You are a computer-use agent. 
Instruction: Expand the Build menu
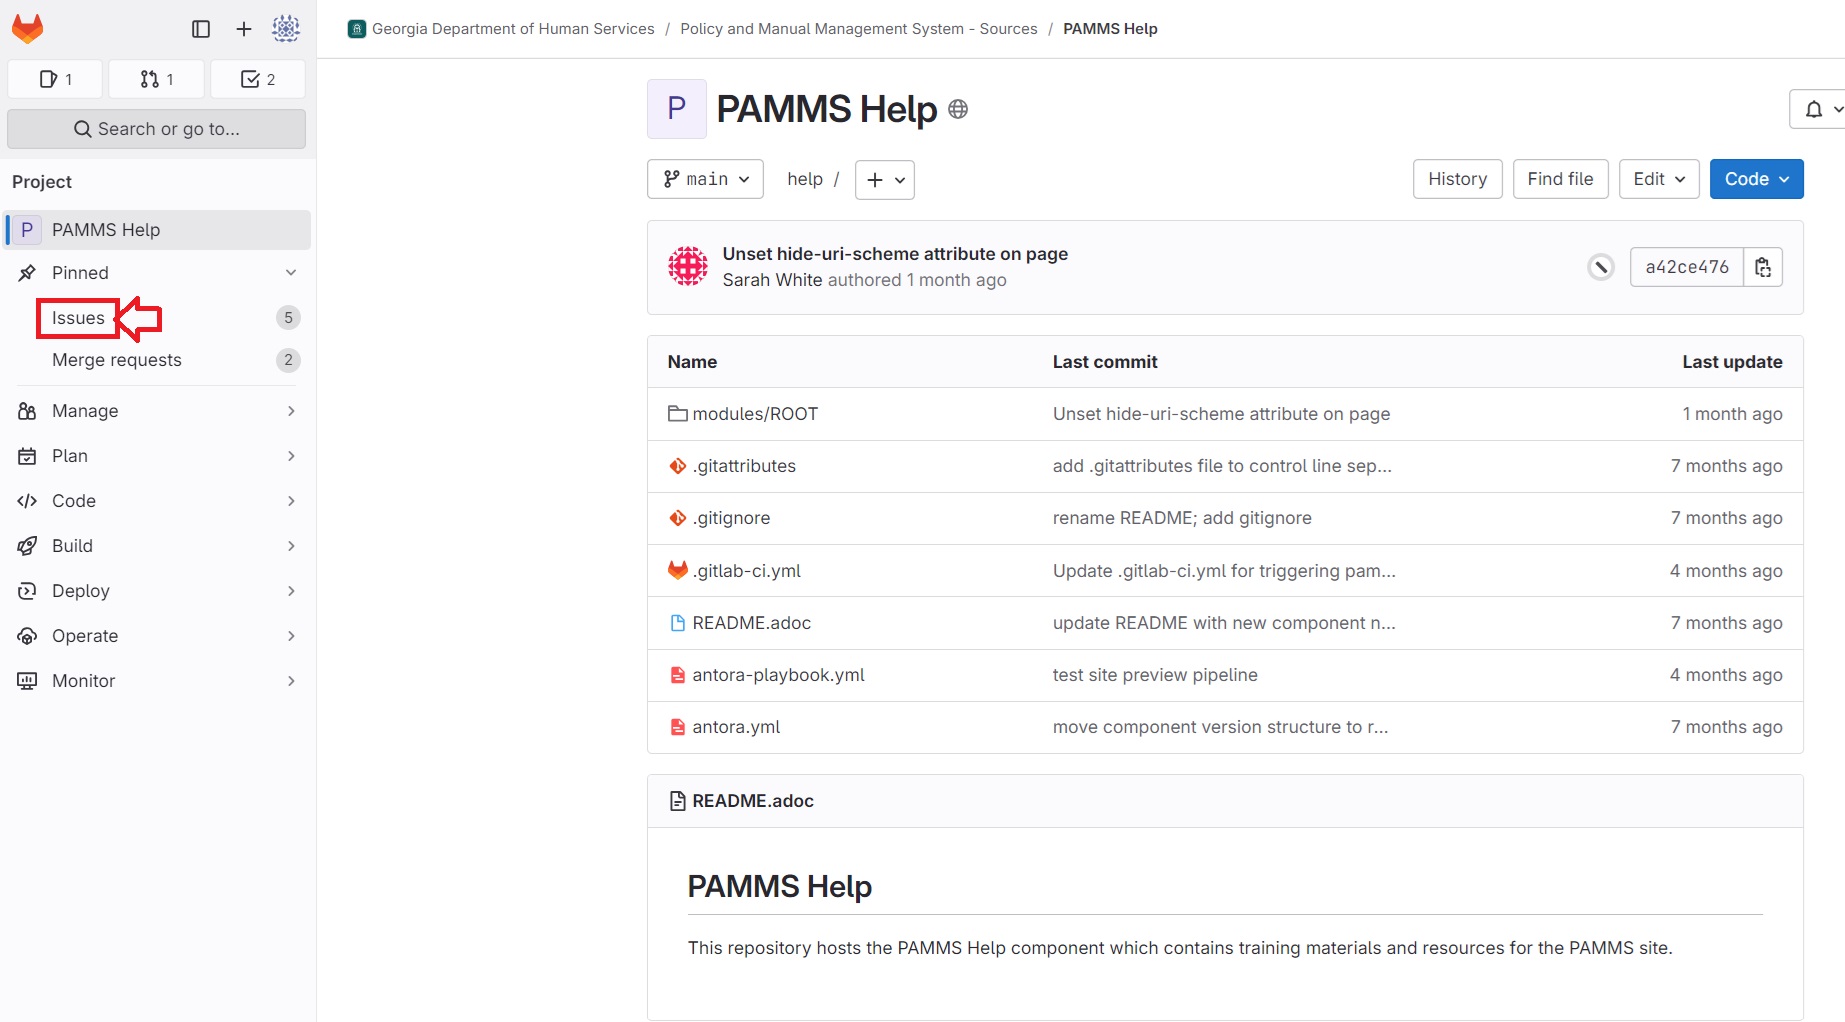[158, 546]
